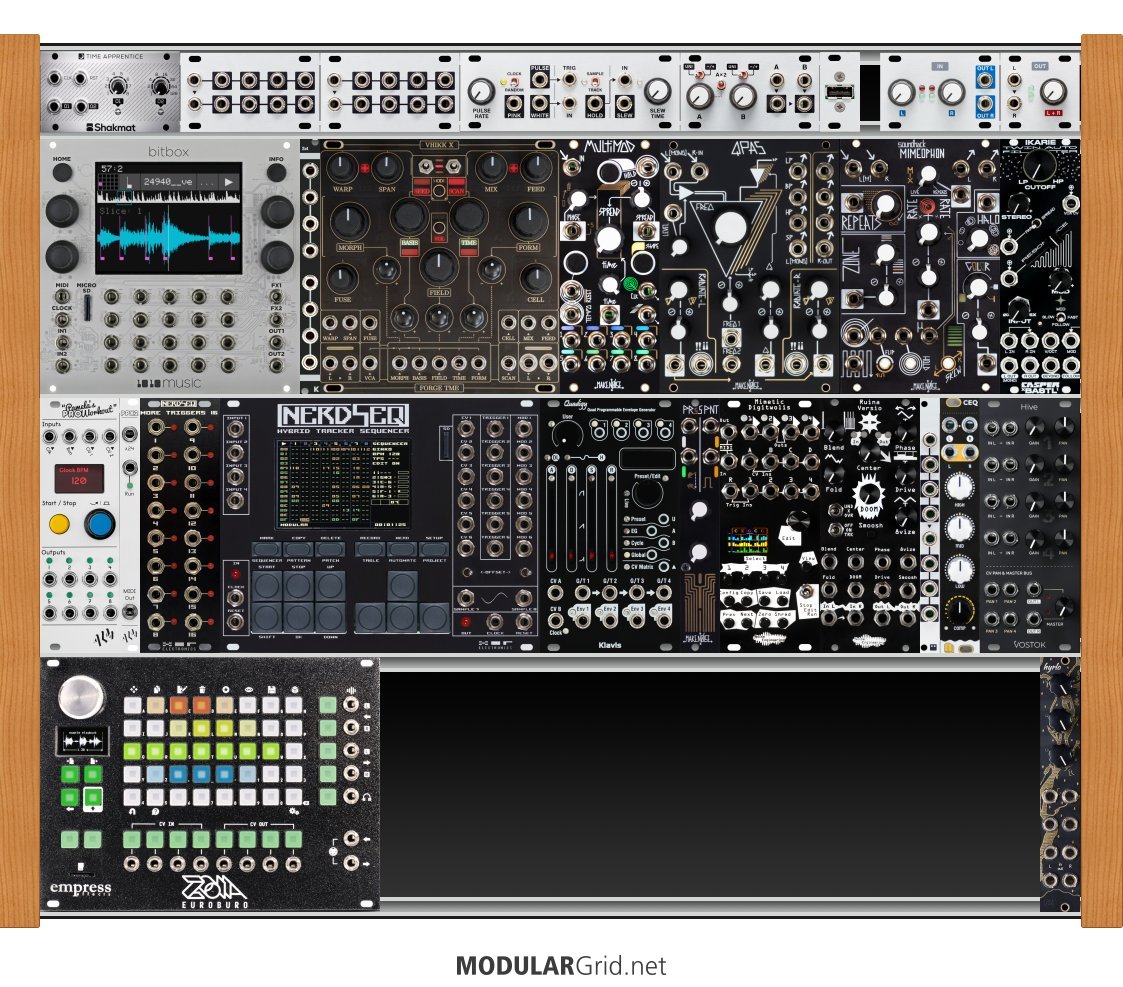Click the VHIKK X FEED knob
The height and width of the screenshot is (987, 1123).
pyautogui.click(x=535, y=167)
